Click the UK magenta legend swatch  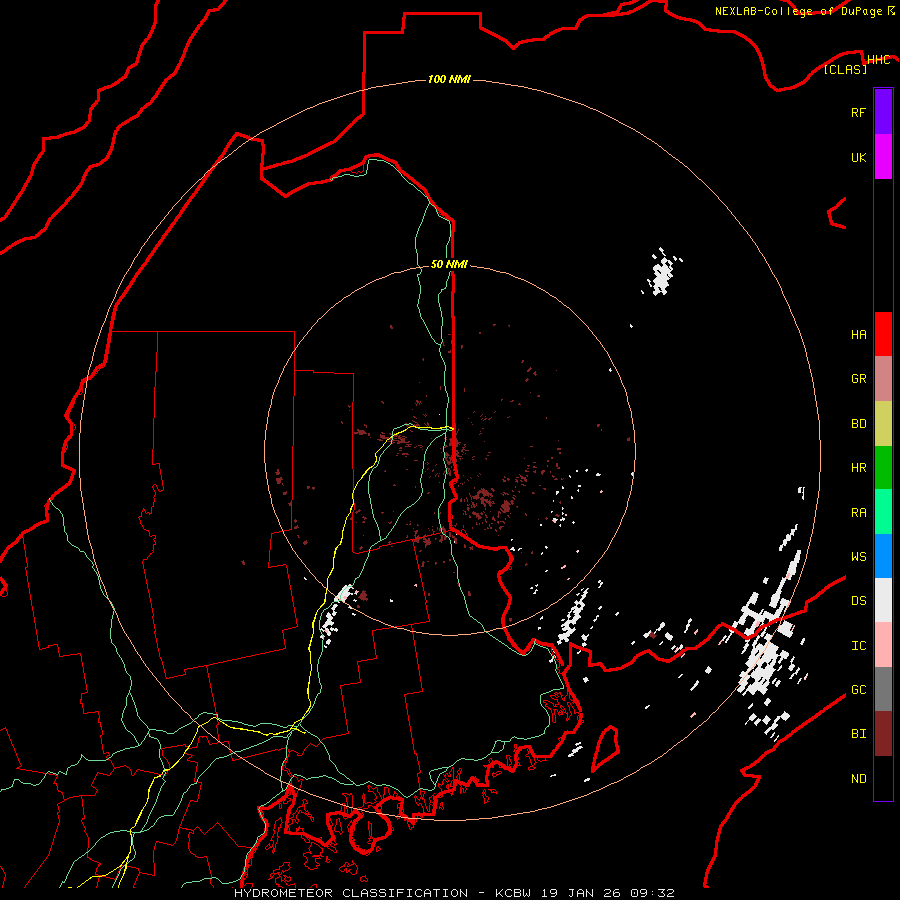click(883, 157)
